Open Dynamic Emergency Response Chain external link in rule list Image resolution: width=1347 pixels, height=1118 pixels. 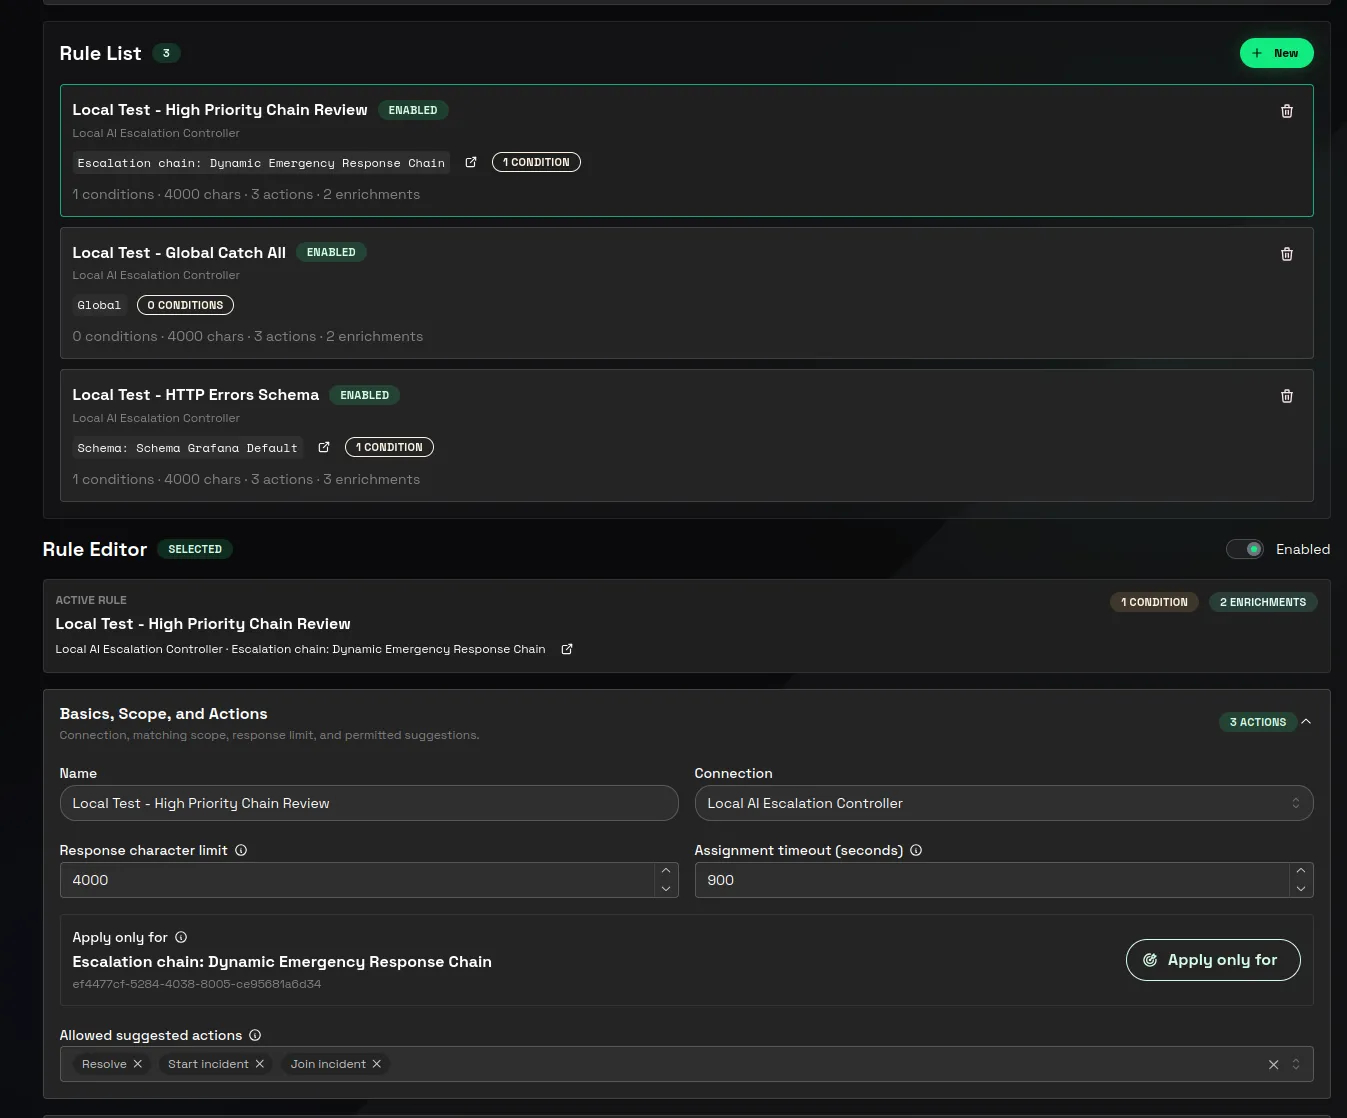pyautogui.click(x=471, y=162)
